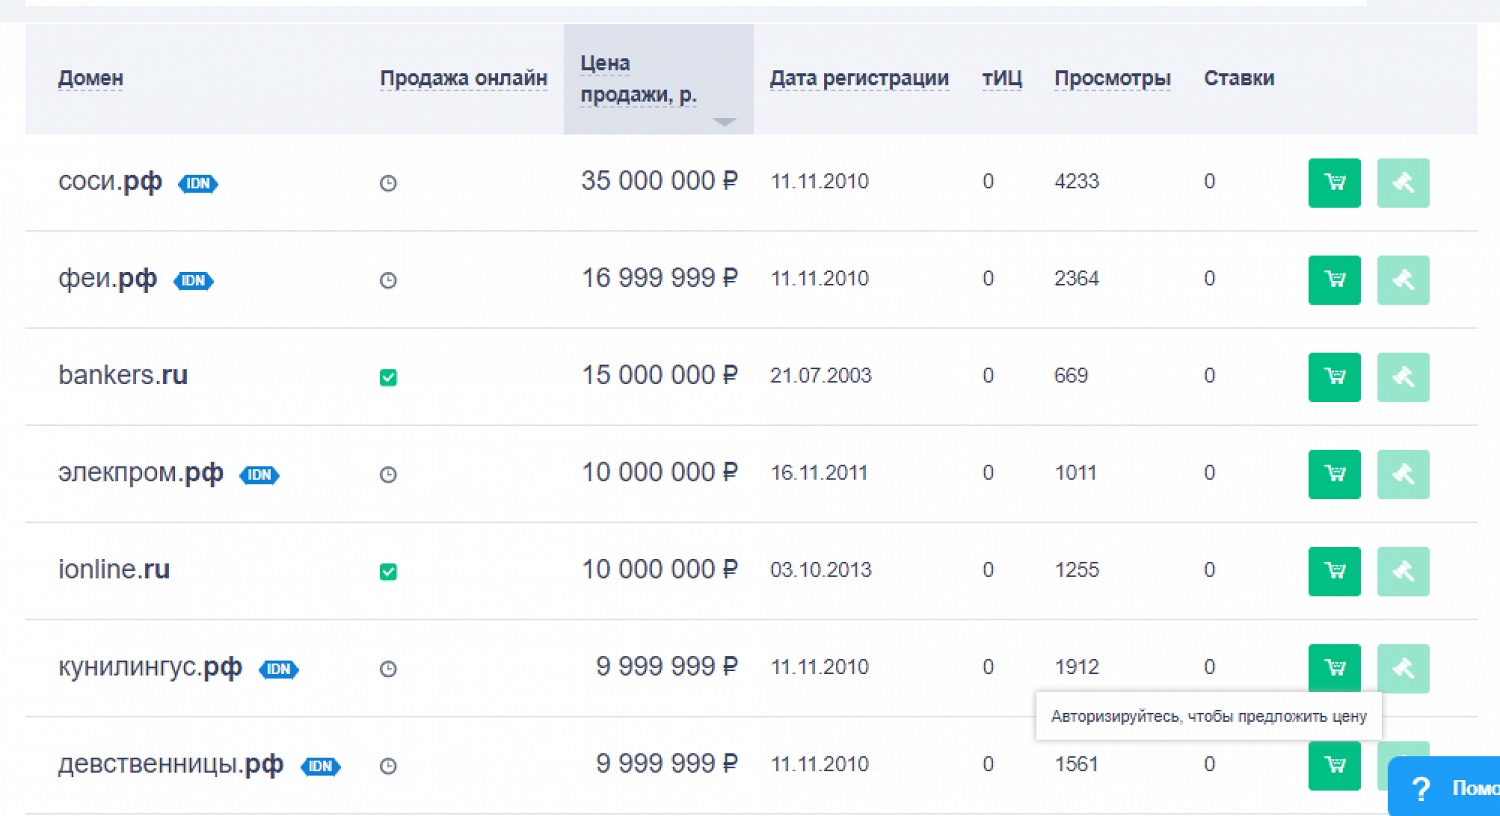The image size is (1500, 816).
Task: Click online sale checkmark for bankers.ru
Action: point(388,377)
